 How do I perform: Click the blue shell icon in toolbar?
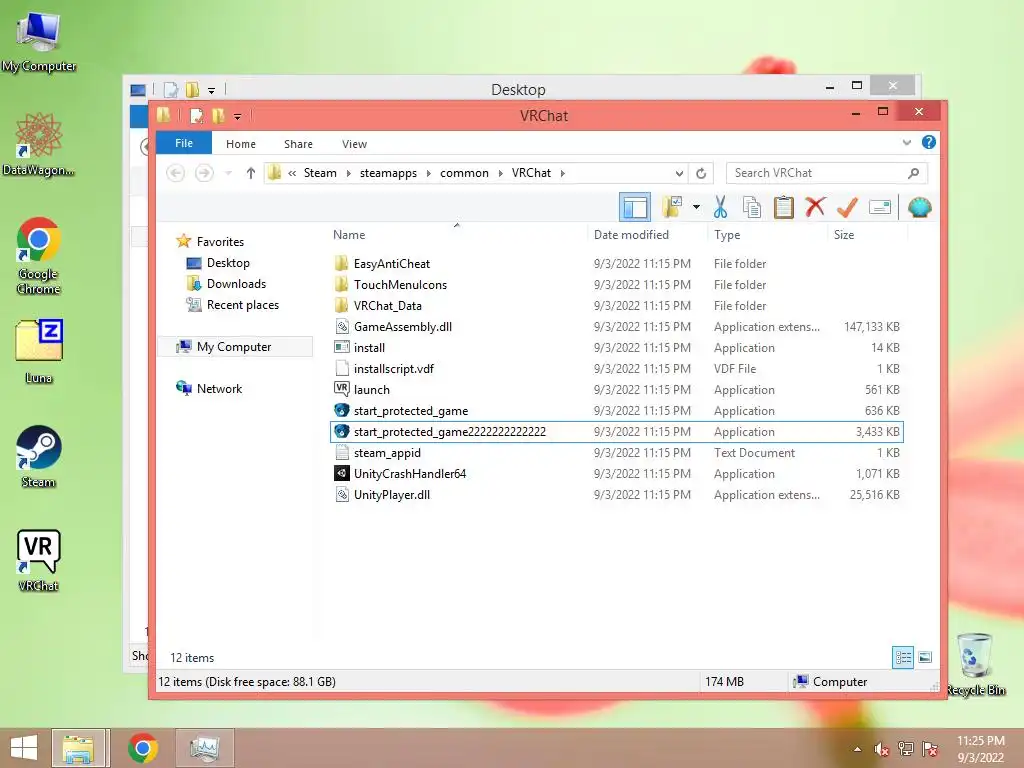[x=920, y=208]
